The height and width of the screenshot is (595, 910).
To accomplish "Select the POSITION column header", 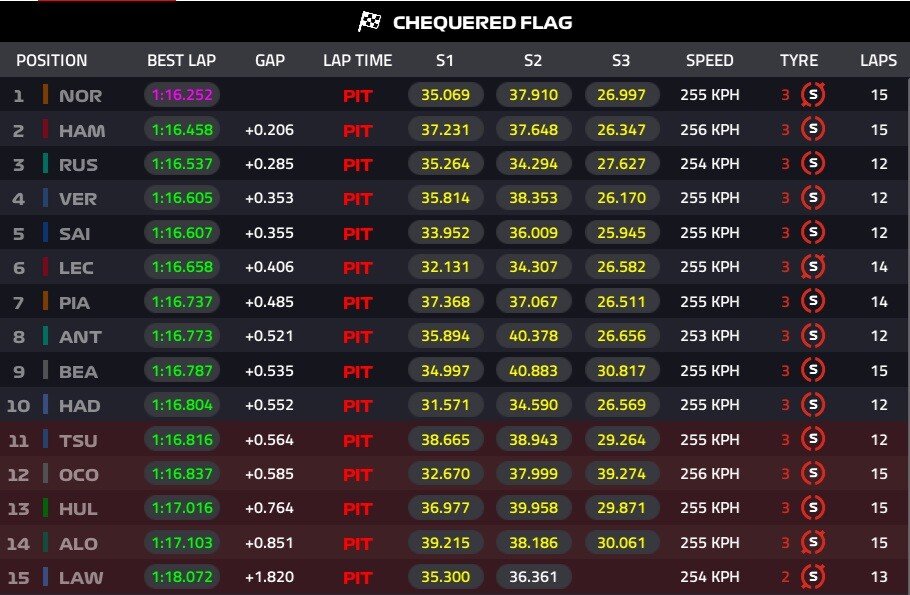I will 52,60.
